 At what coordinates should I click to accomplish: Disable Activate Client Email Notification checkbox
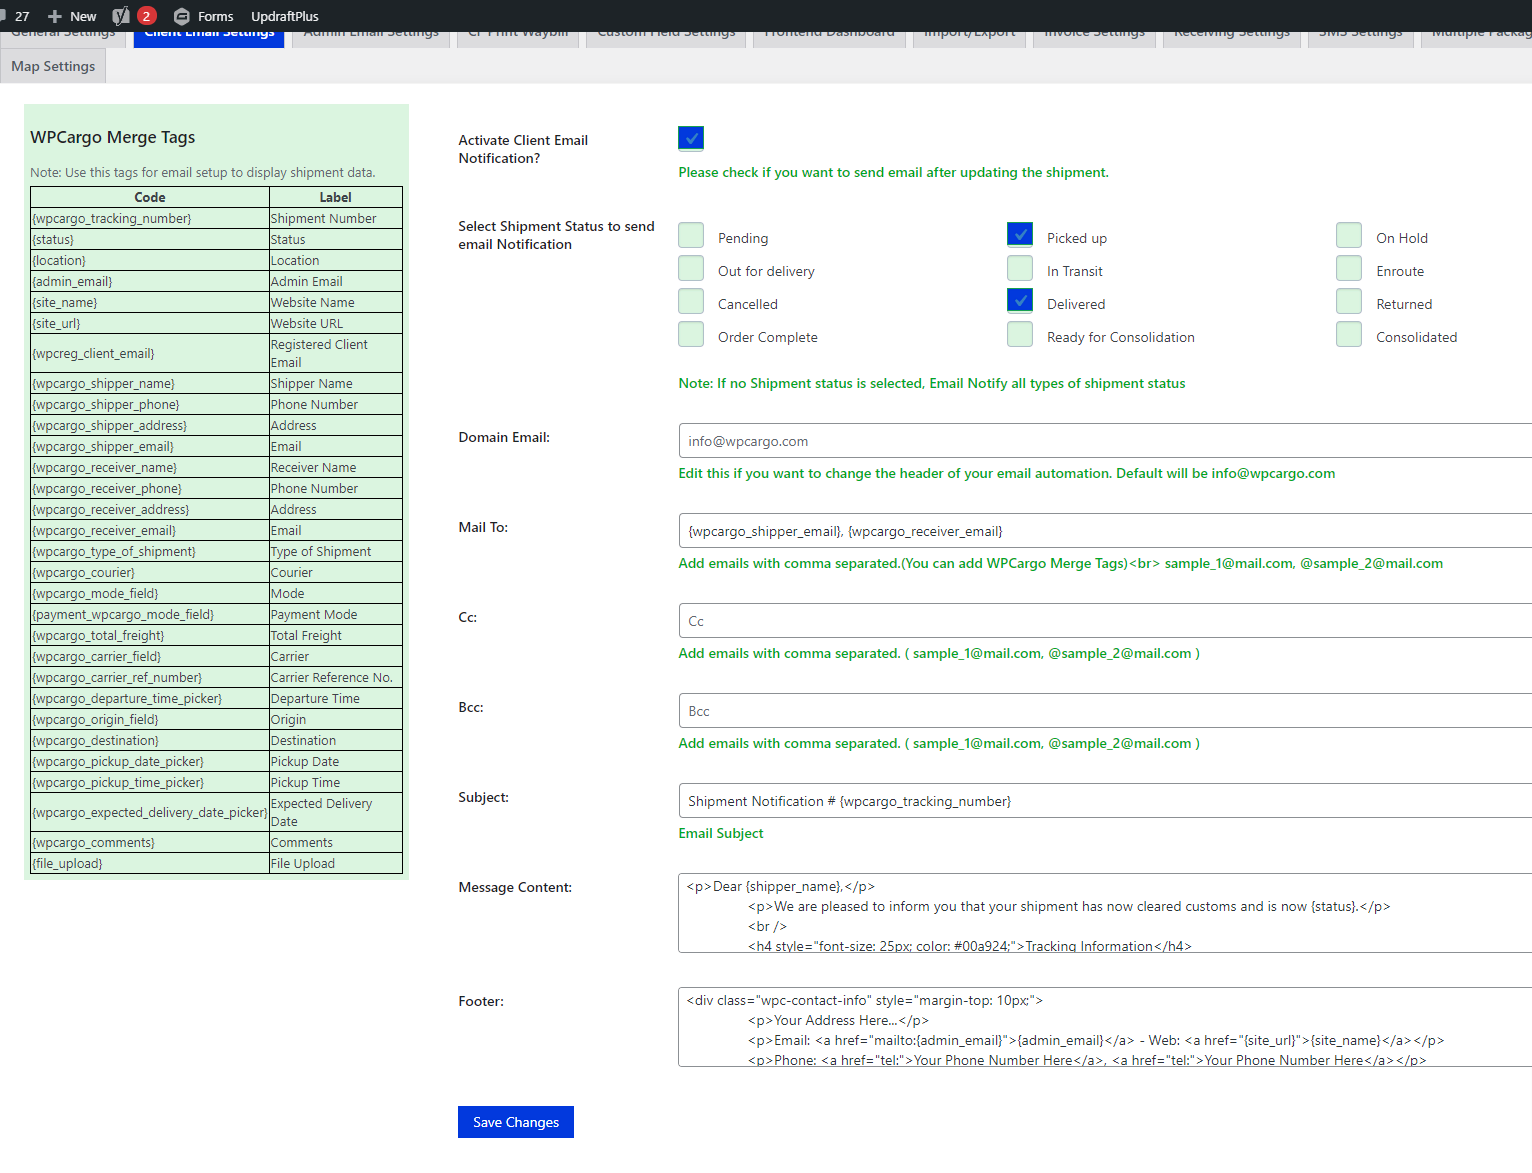tap(691, 138)
